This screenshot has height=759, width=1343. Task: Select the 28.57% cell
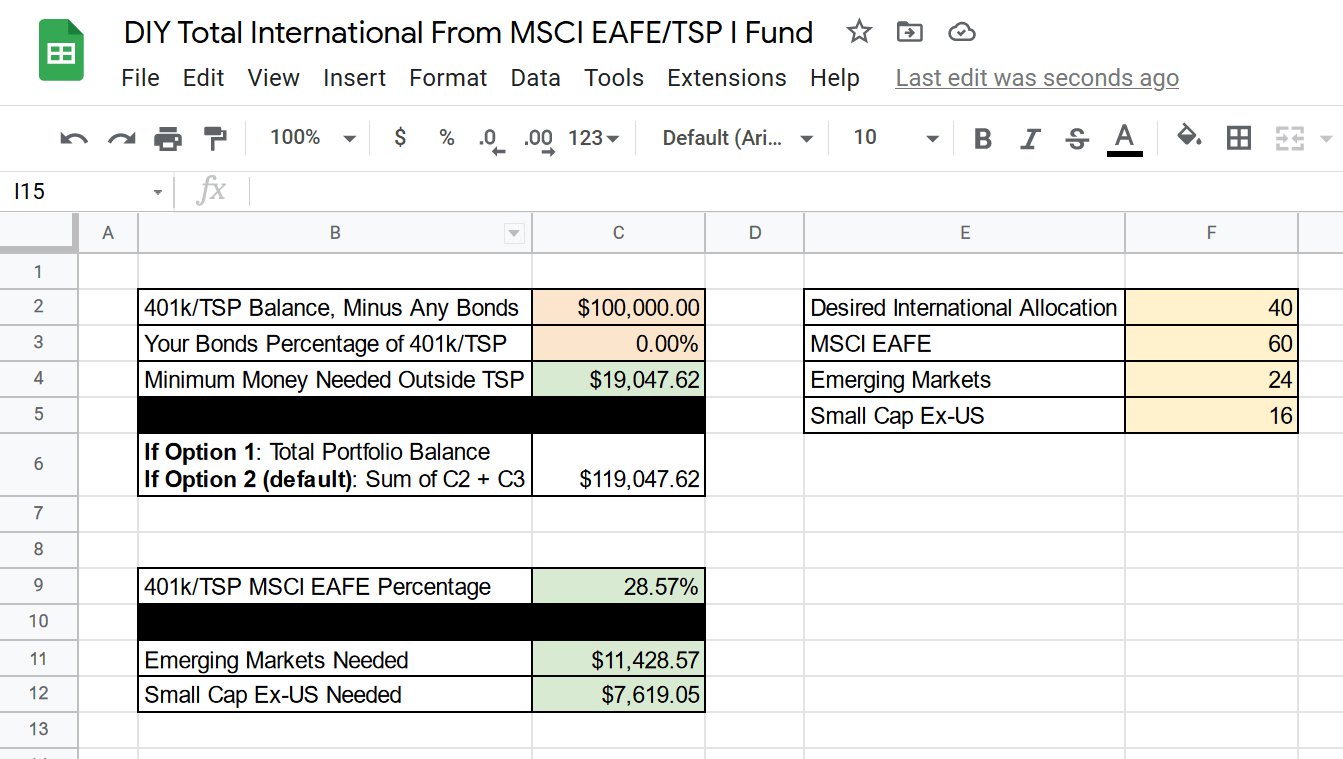pyautogui.click(x=618, y=586)
